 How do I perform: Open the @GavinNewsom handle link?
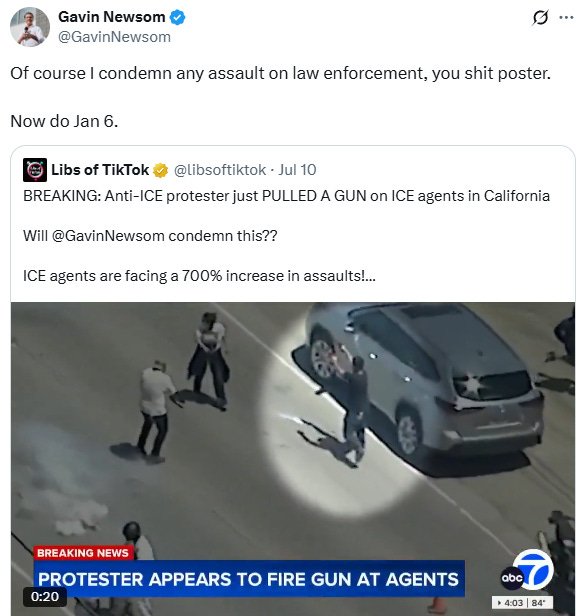(x=114, y=37)
